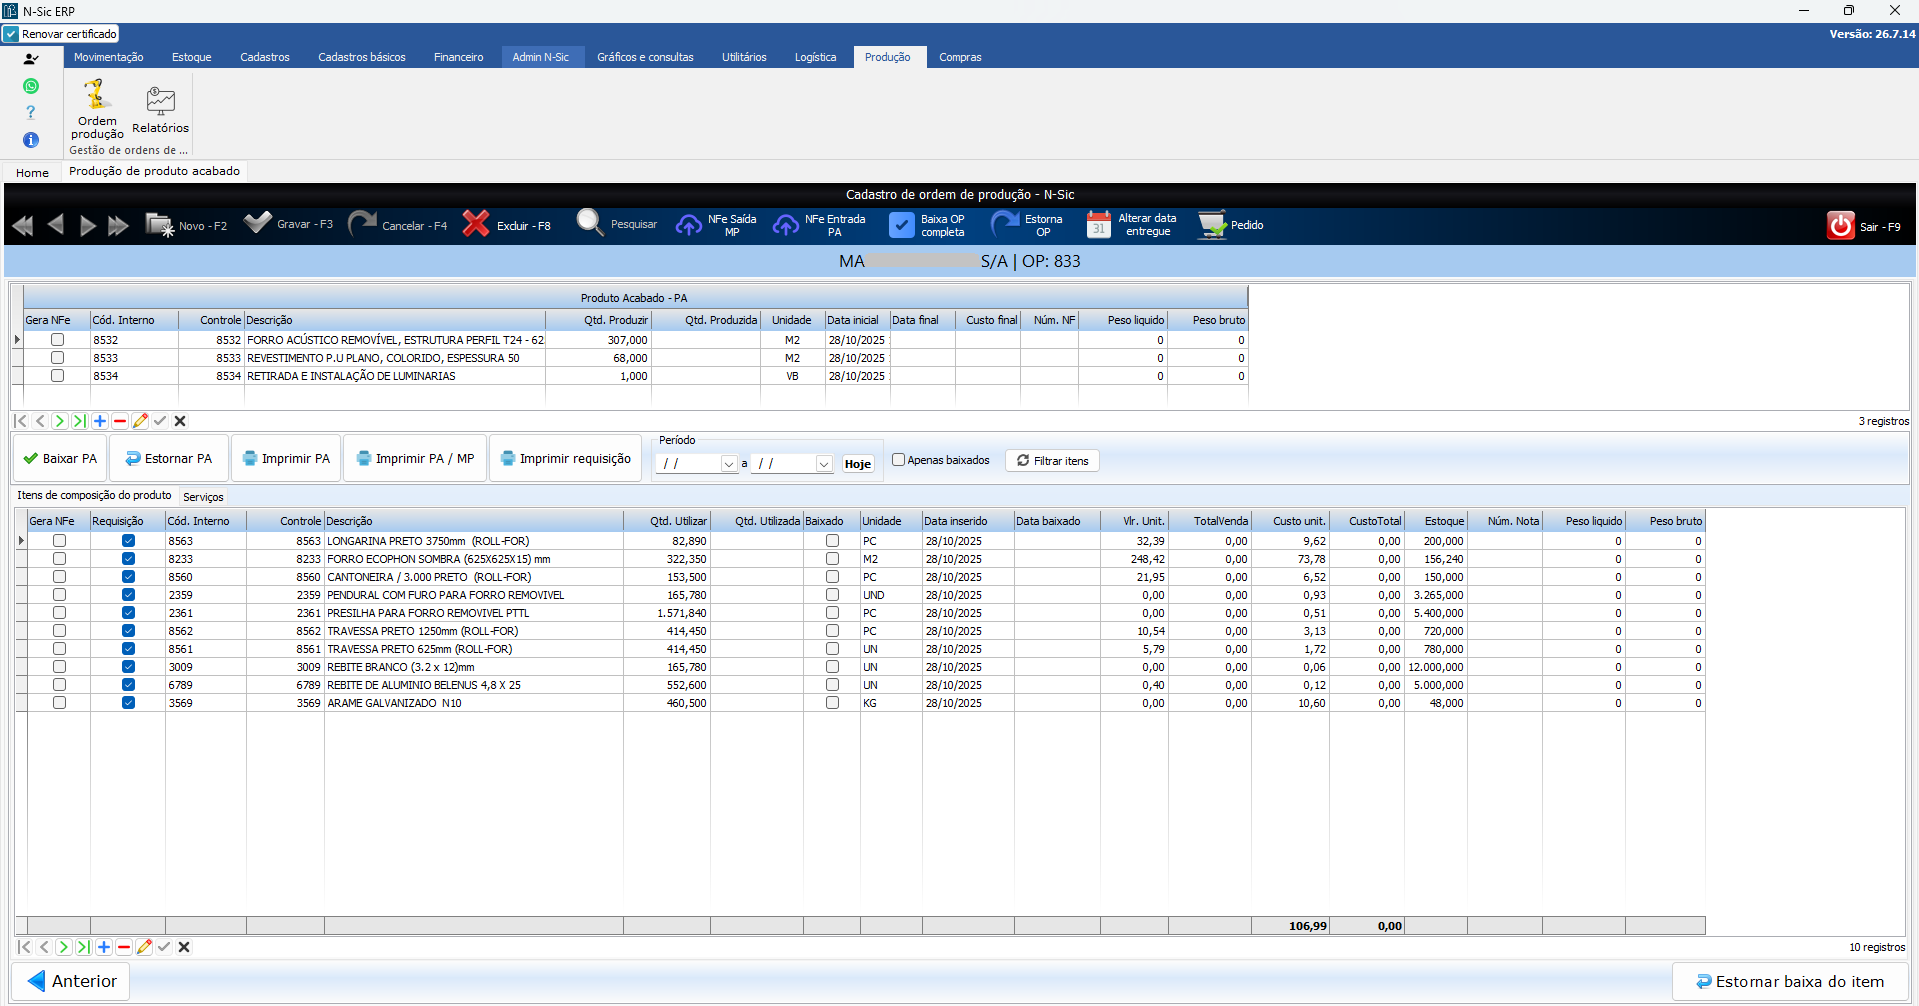Expand the end date Período dropdown

point(824,464)
